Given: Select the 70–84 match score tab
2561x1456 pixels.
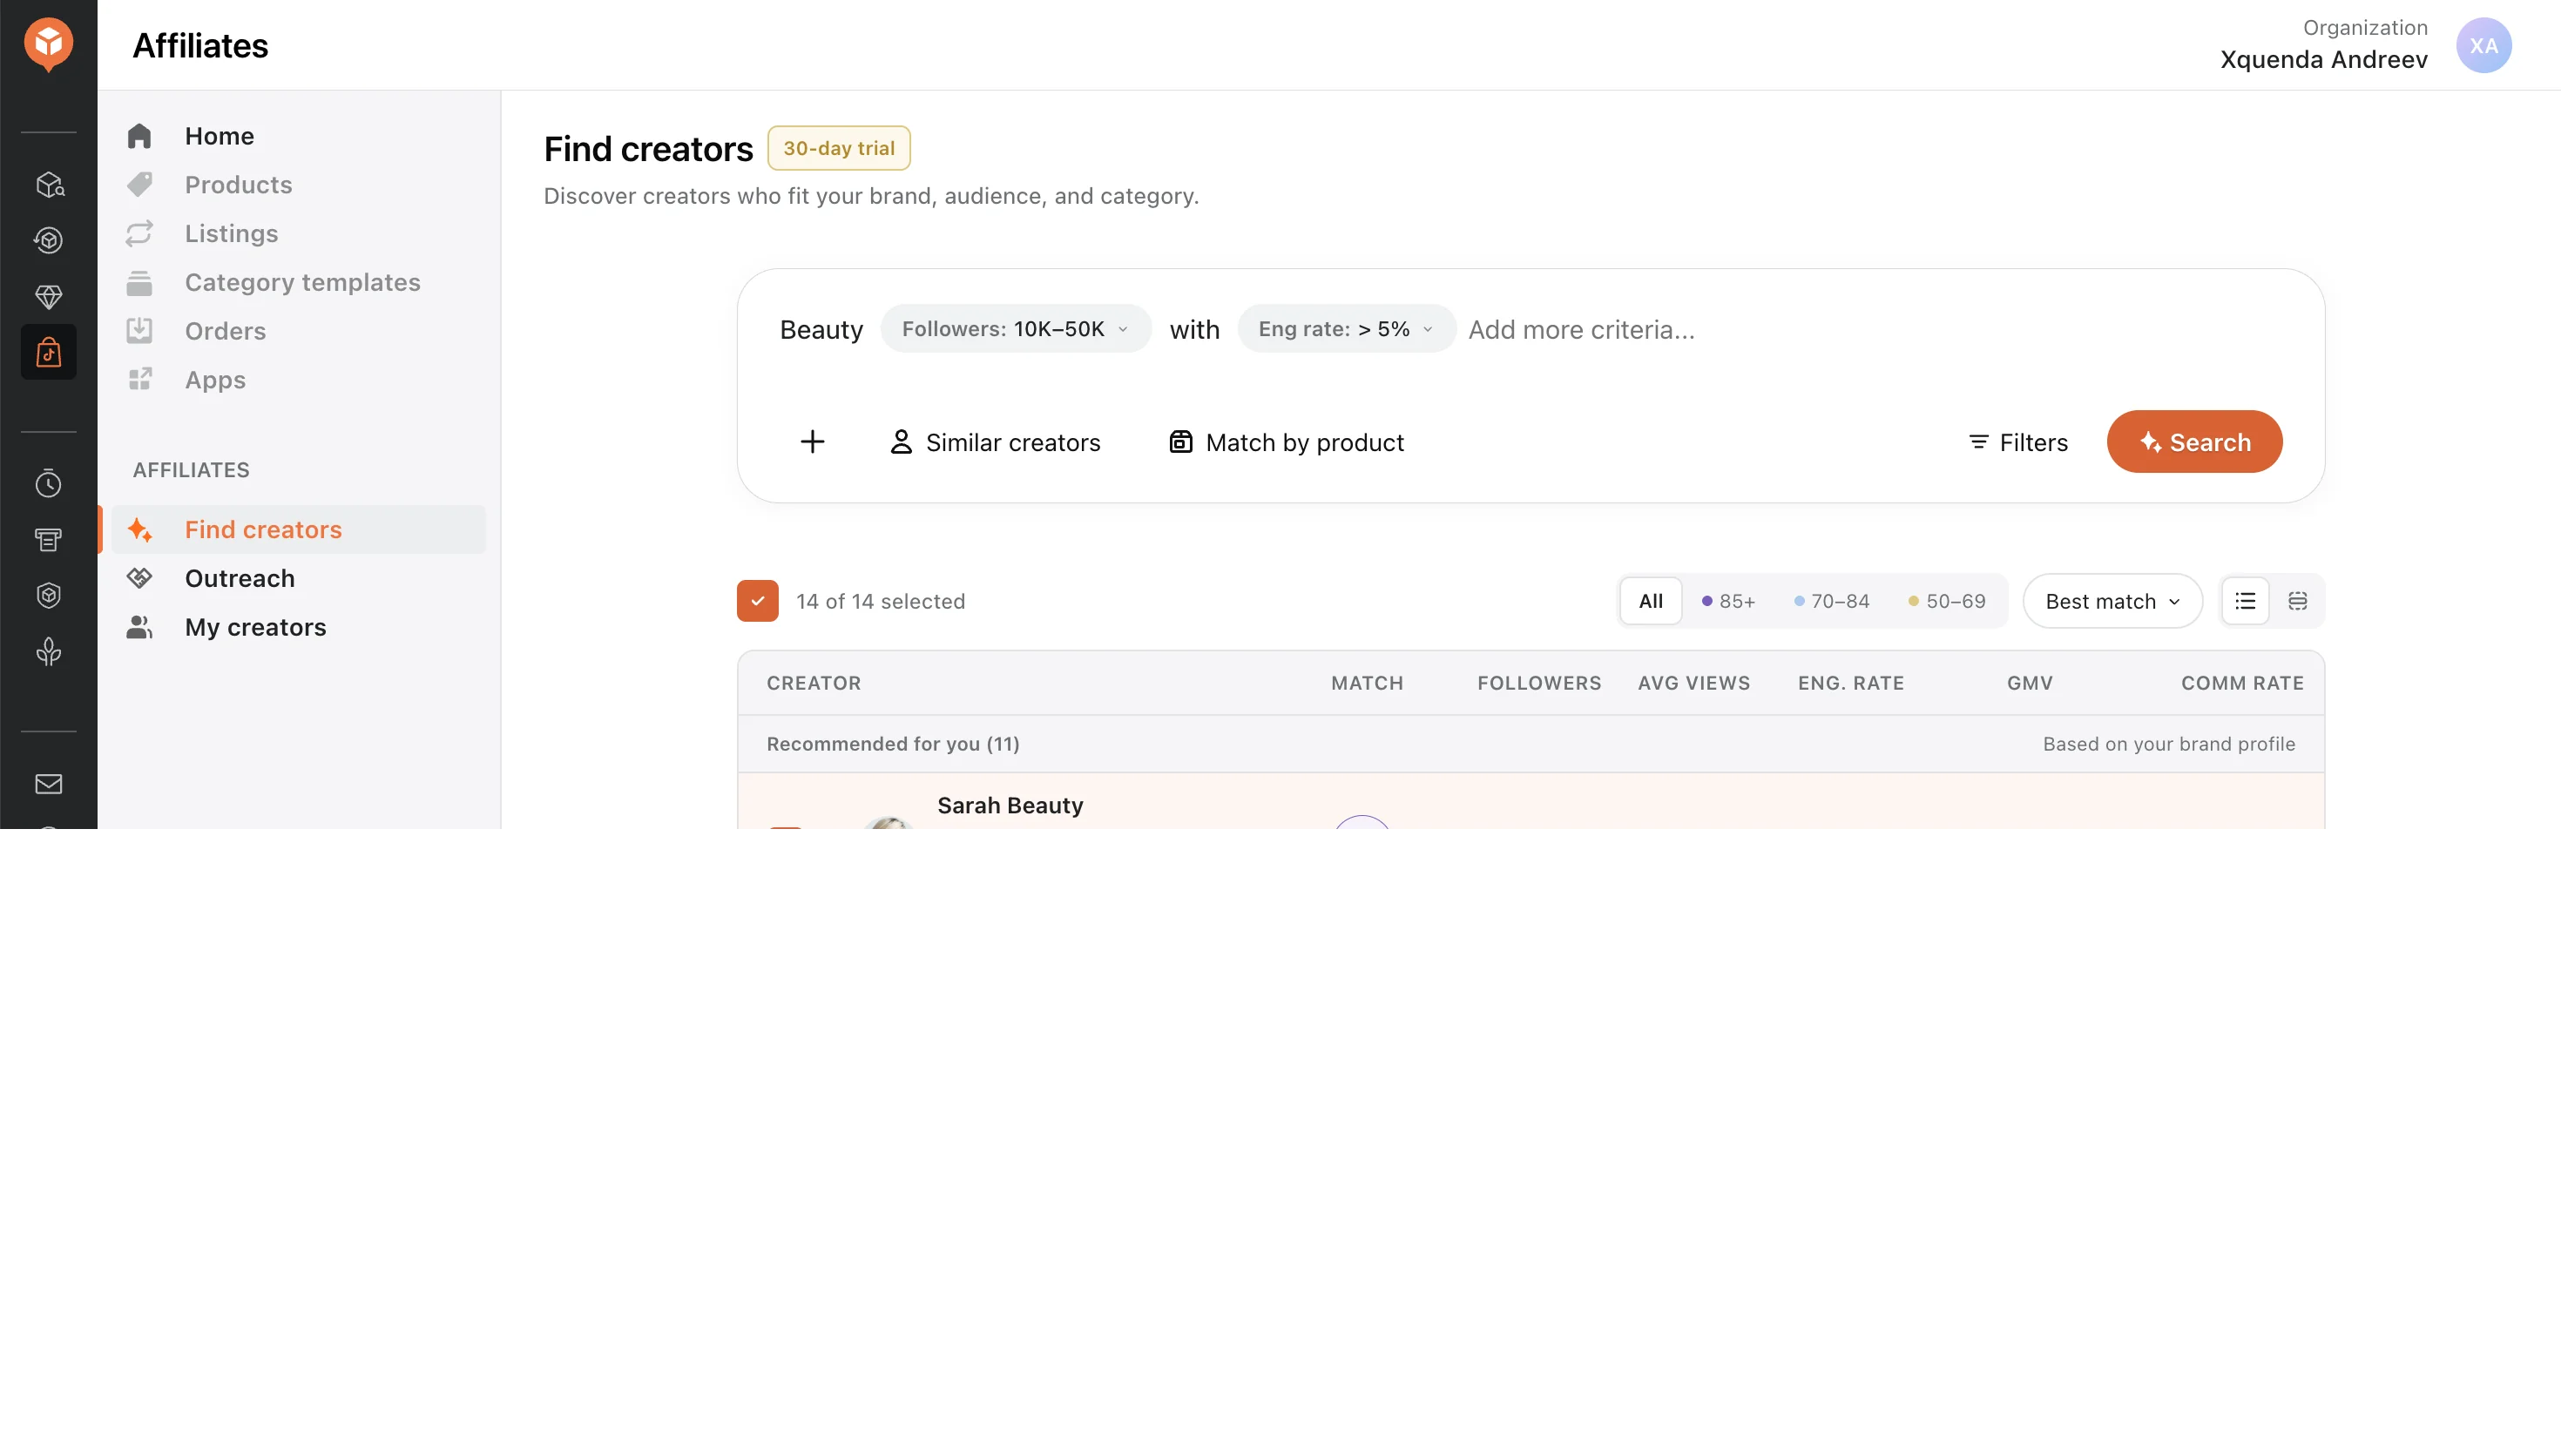Looking at the screenshot, I should click(x=1831, y=601).
